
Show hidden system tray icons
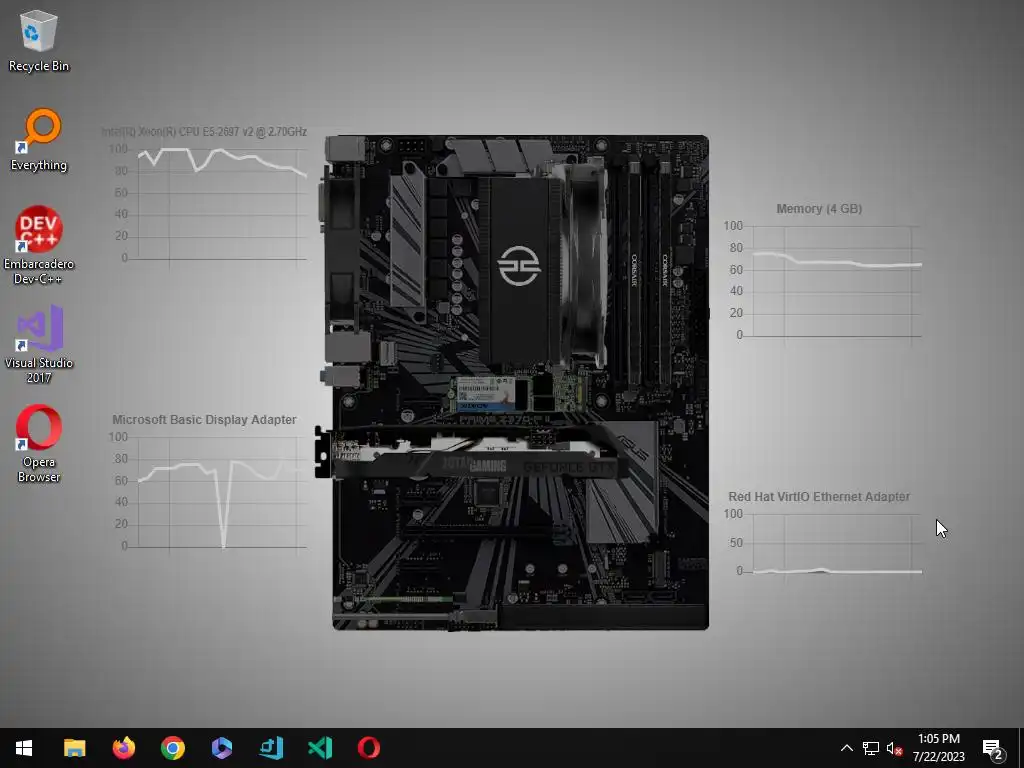pos(846,748)
